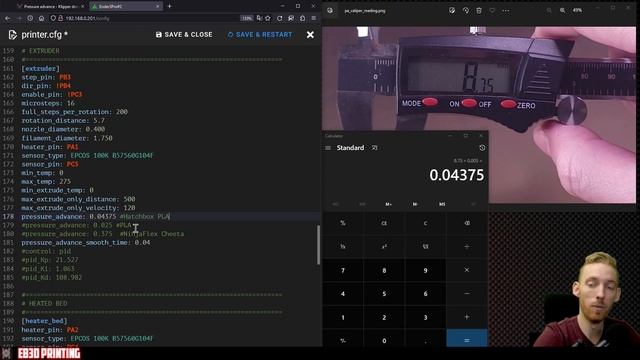Screen dimensions: 640x360
Task: Click the minus key in Calculator
Action: point(467,293)
